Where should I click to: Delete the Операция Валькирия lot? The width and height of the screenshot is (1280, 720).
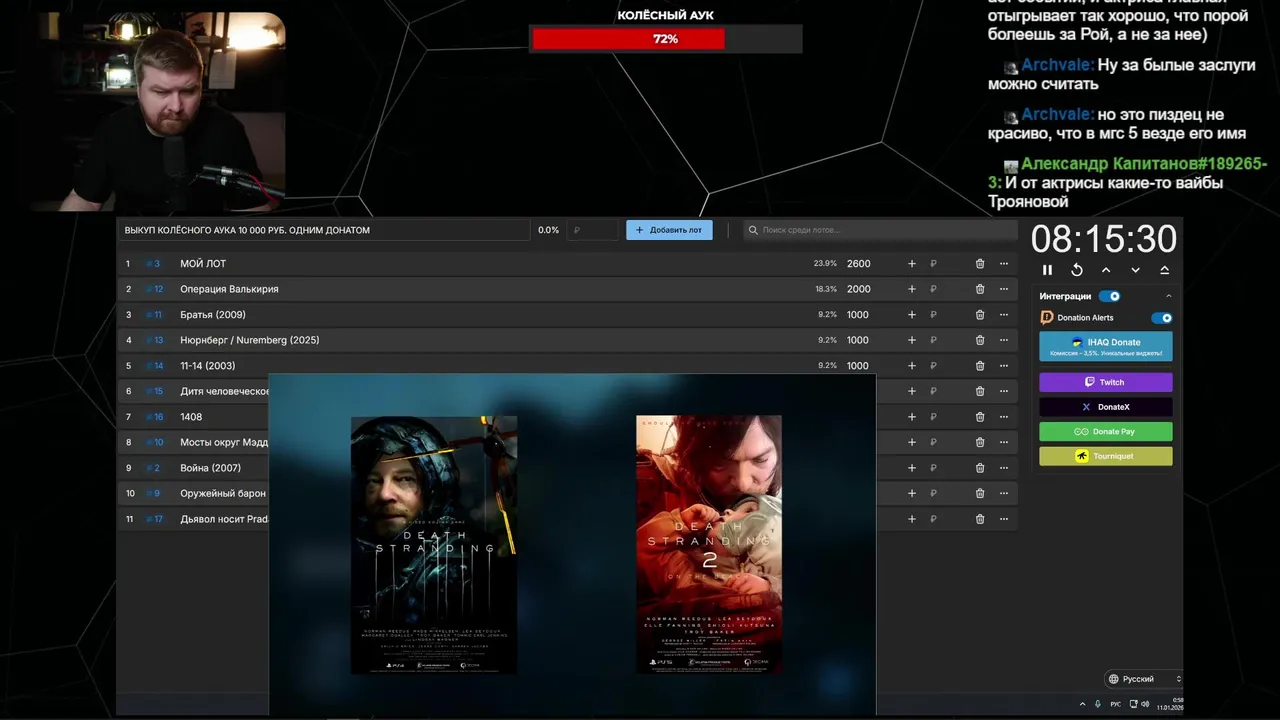980,289
